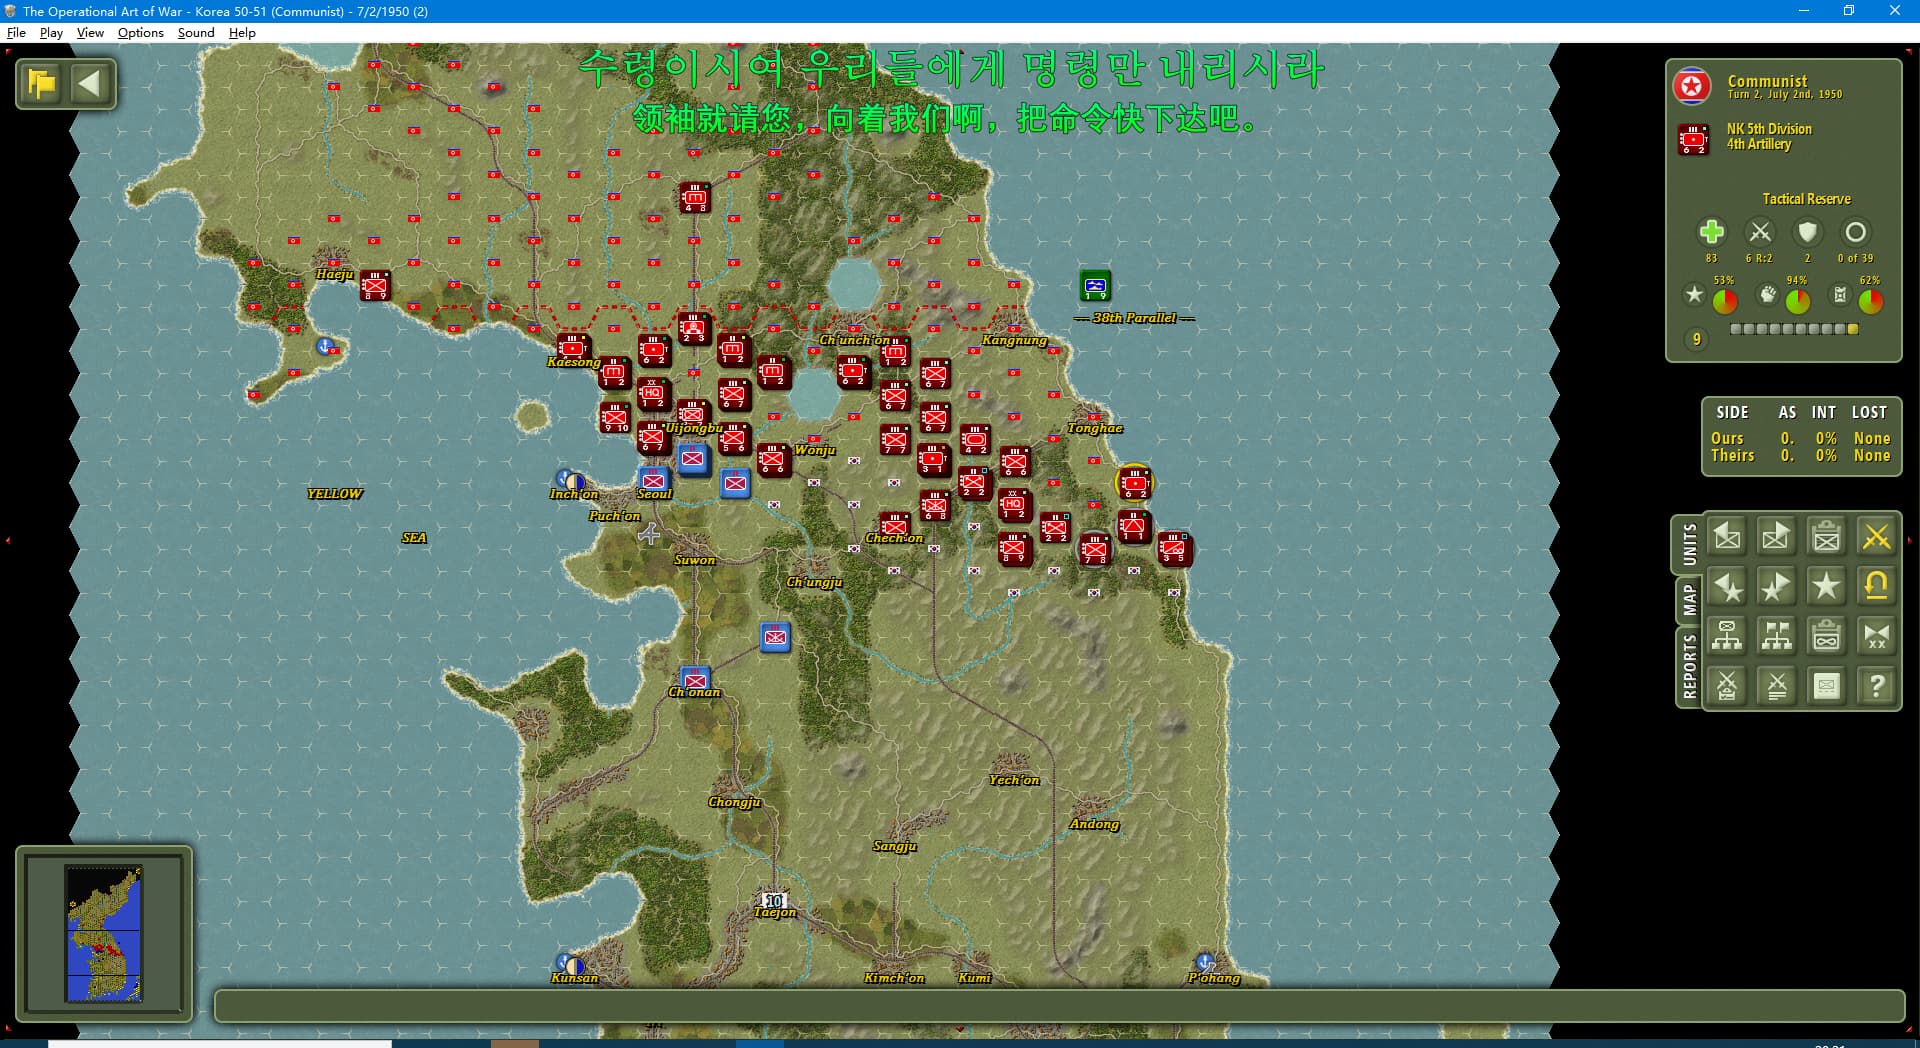The height and width of the screenshot is (1048, 1920).
Task: Click the blue UN naval unit near 38th Parallel
Action: 1095,286
